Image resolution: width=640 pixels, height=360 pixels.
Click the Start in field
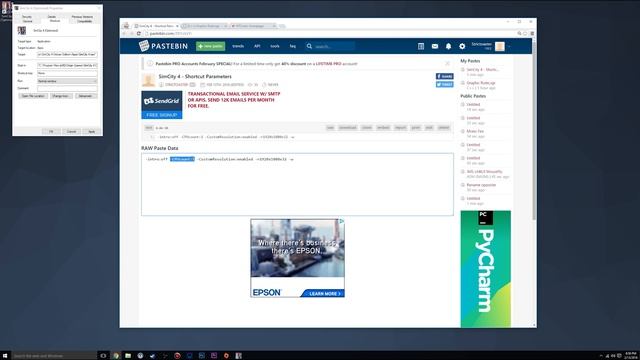(x=67, y=65)
